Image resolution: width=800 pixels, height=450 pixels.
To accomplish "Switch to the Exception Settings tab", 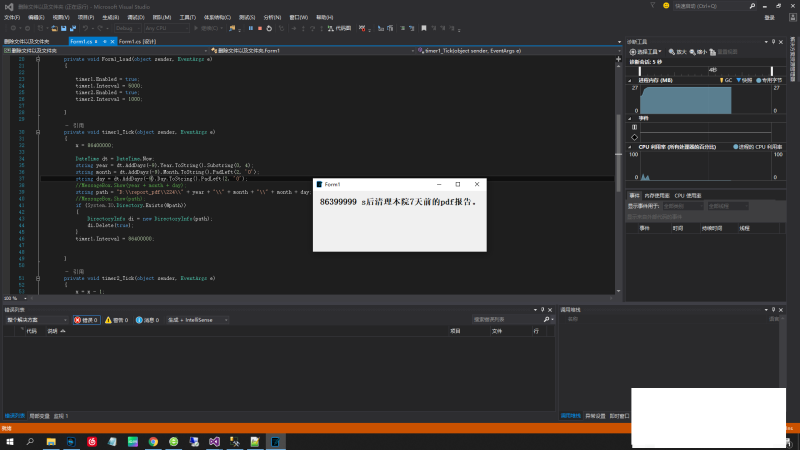I will (x=595, y=416).
